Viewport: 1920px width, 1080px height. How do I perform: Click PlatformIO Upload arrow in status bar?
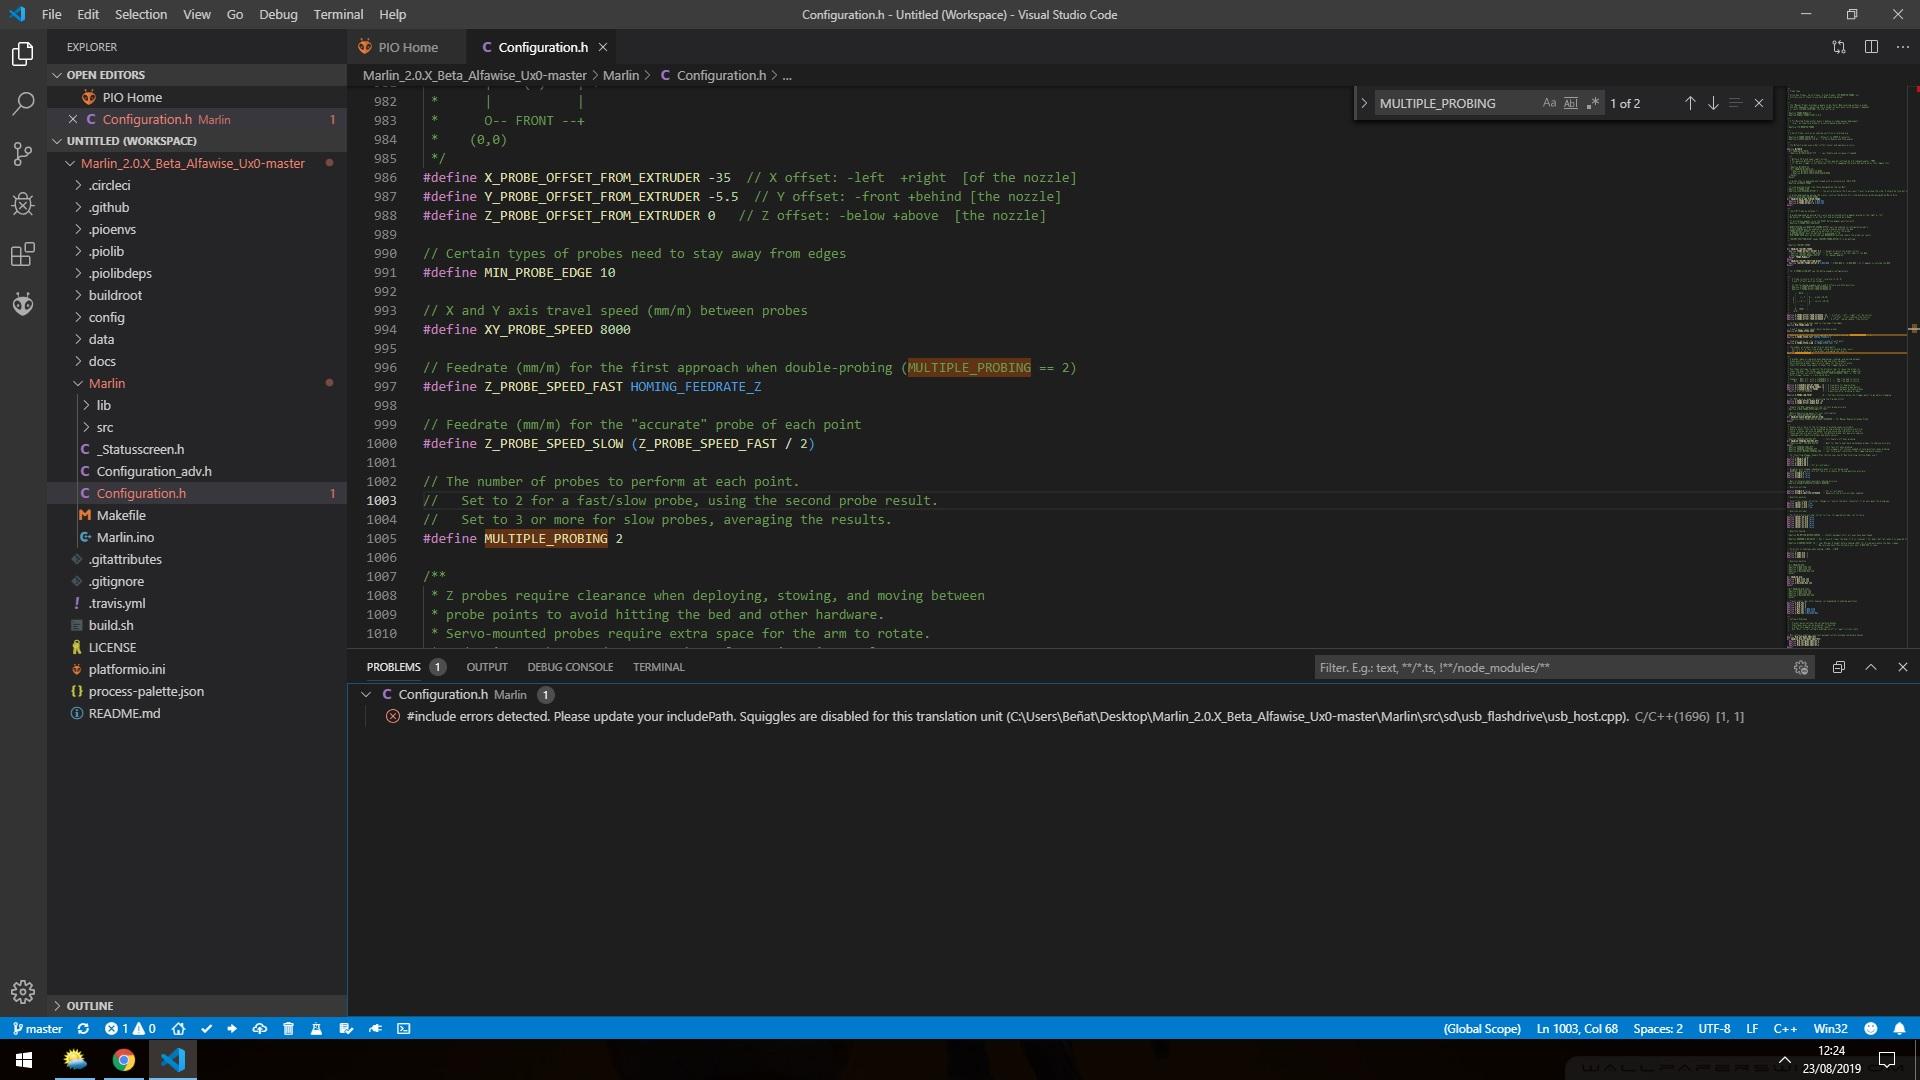[232, 1028]
